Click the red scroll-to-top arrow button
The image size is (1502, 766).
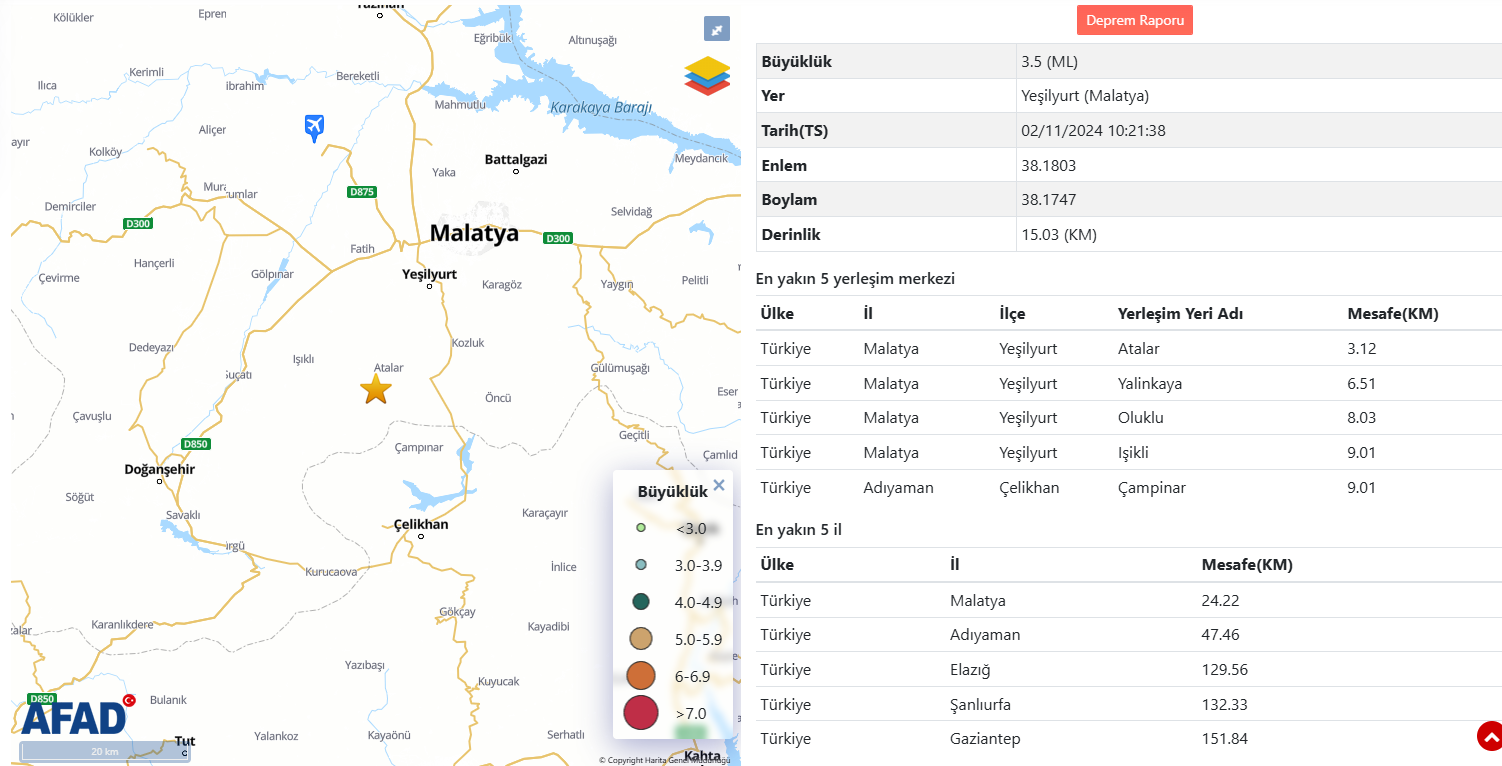(x=1490, y=737)
